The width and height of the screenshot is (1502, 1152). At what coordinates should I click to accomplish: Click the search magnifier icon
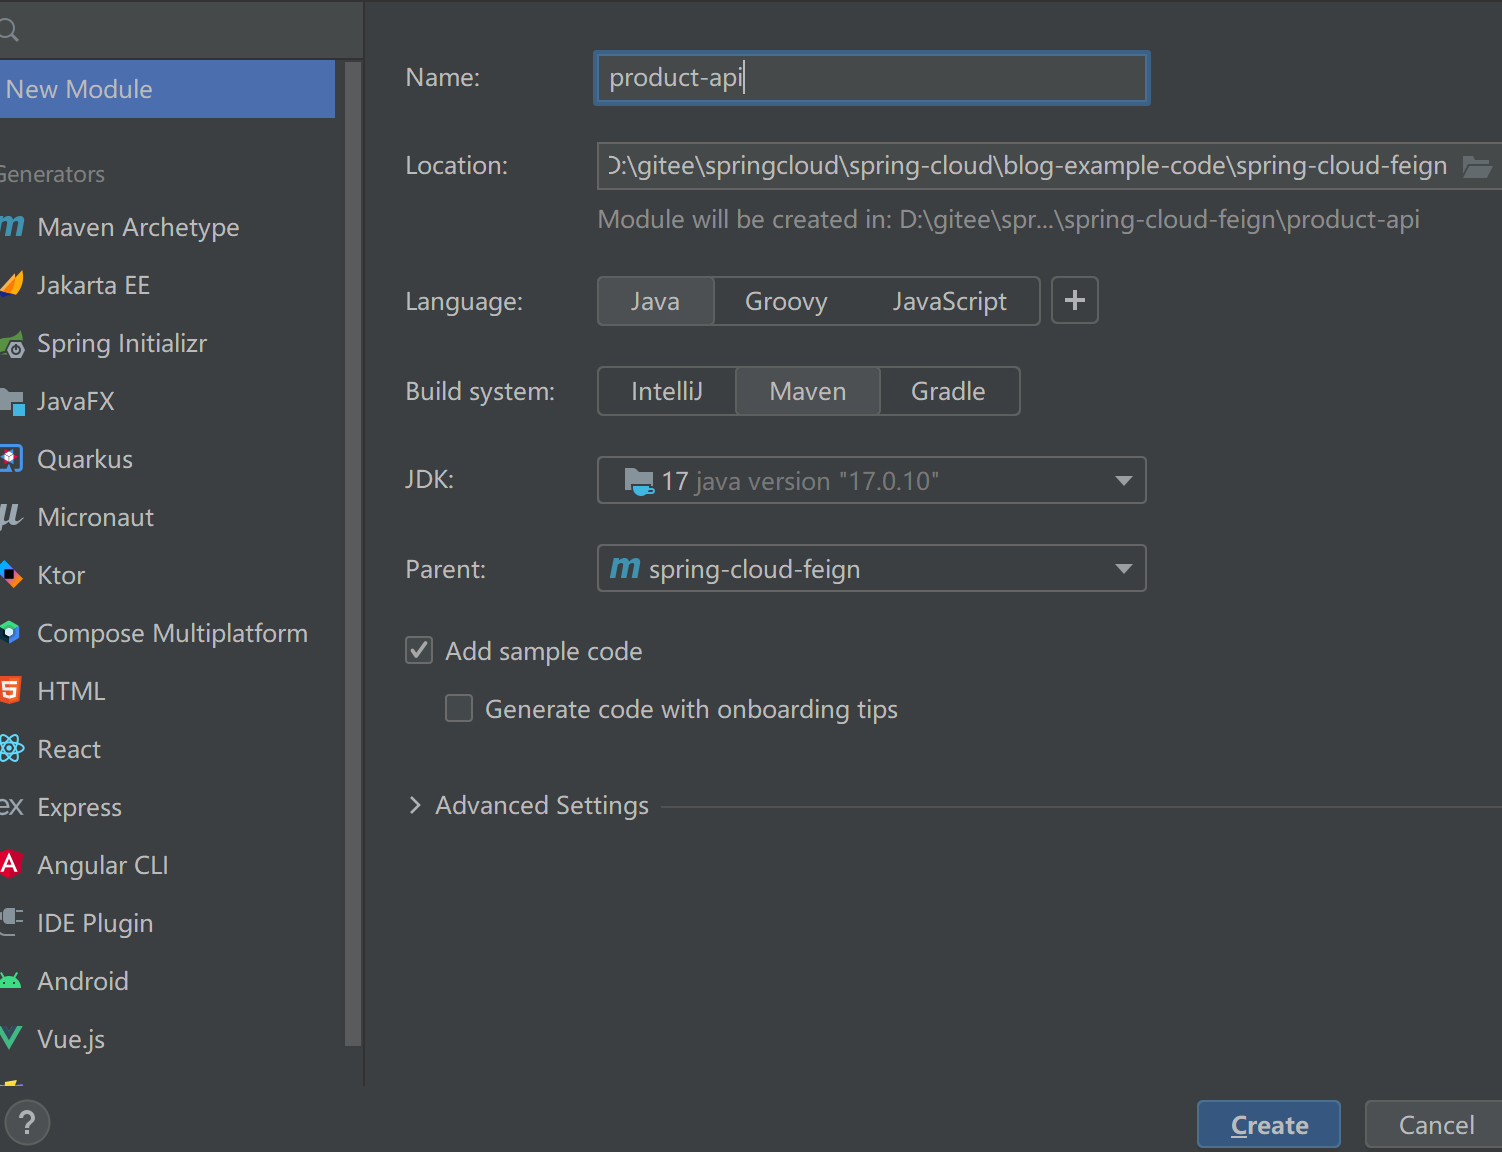click(9, 31)
